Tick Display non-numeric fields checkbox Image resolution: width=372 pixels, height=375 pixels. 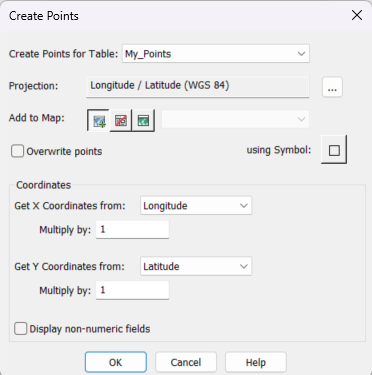tap(20, 329)
